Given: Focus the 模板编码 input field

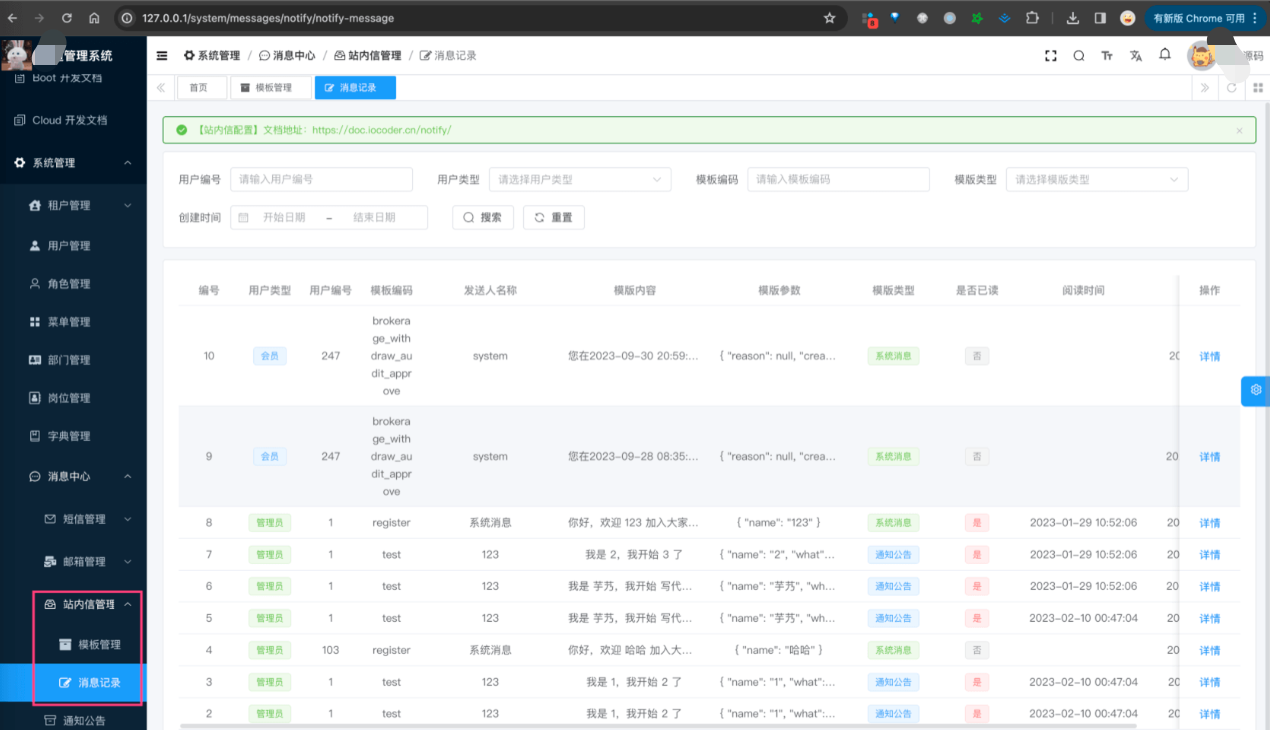Looking at the screenshot, I should pyautogui.click(x=839, y=180).
